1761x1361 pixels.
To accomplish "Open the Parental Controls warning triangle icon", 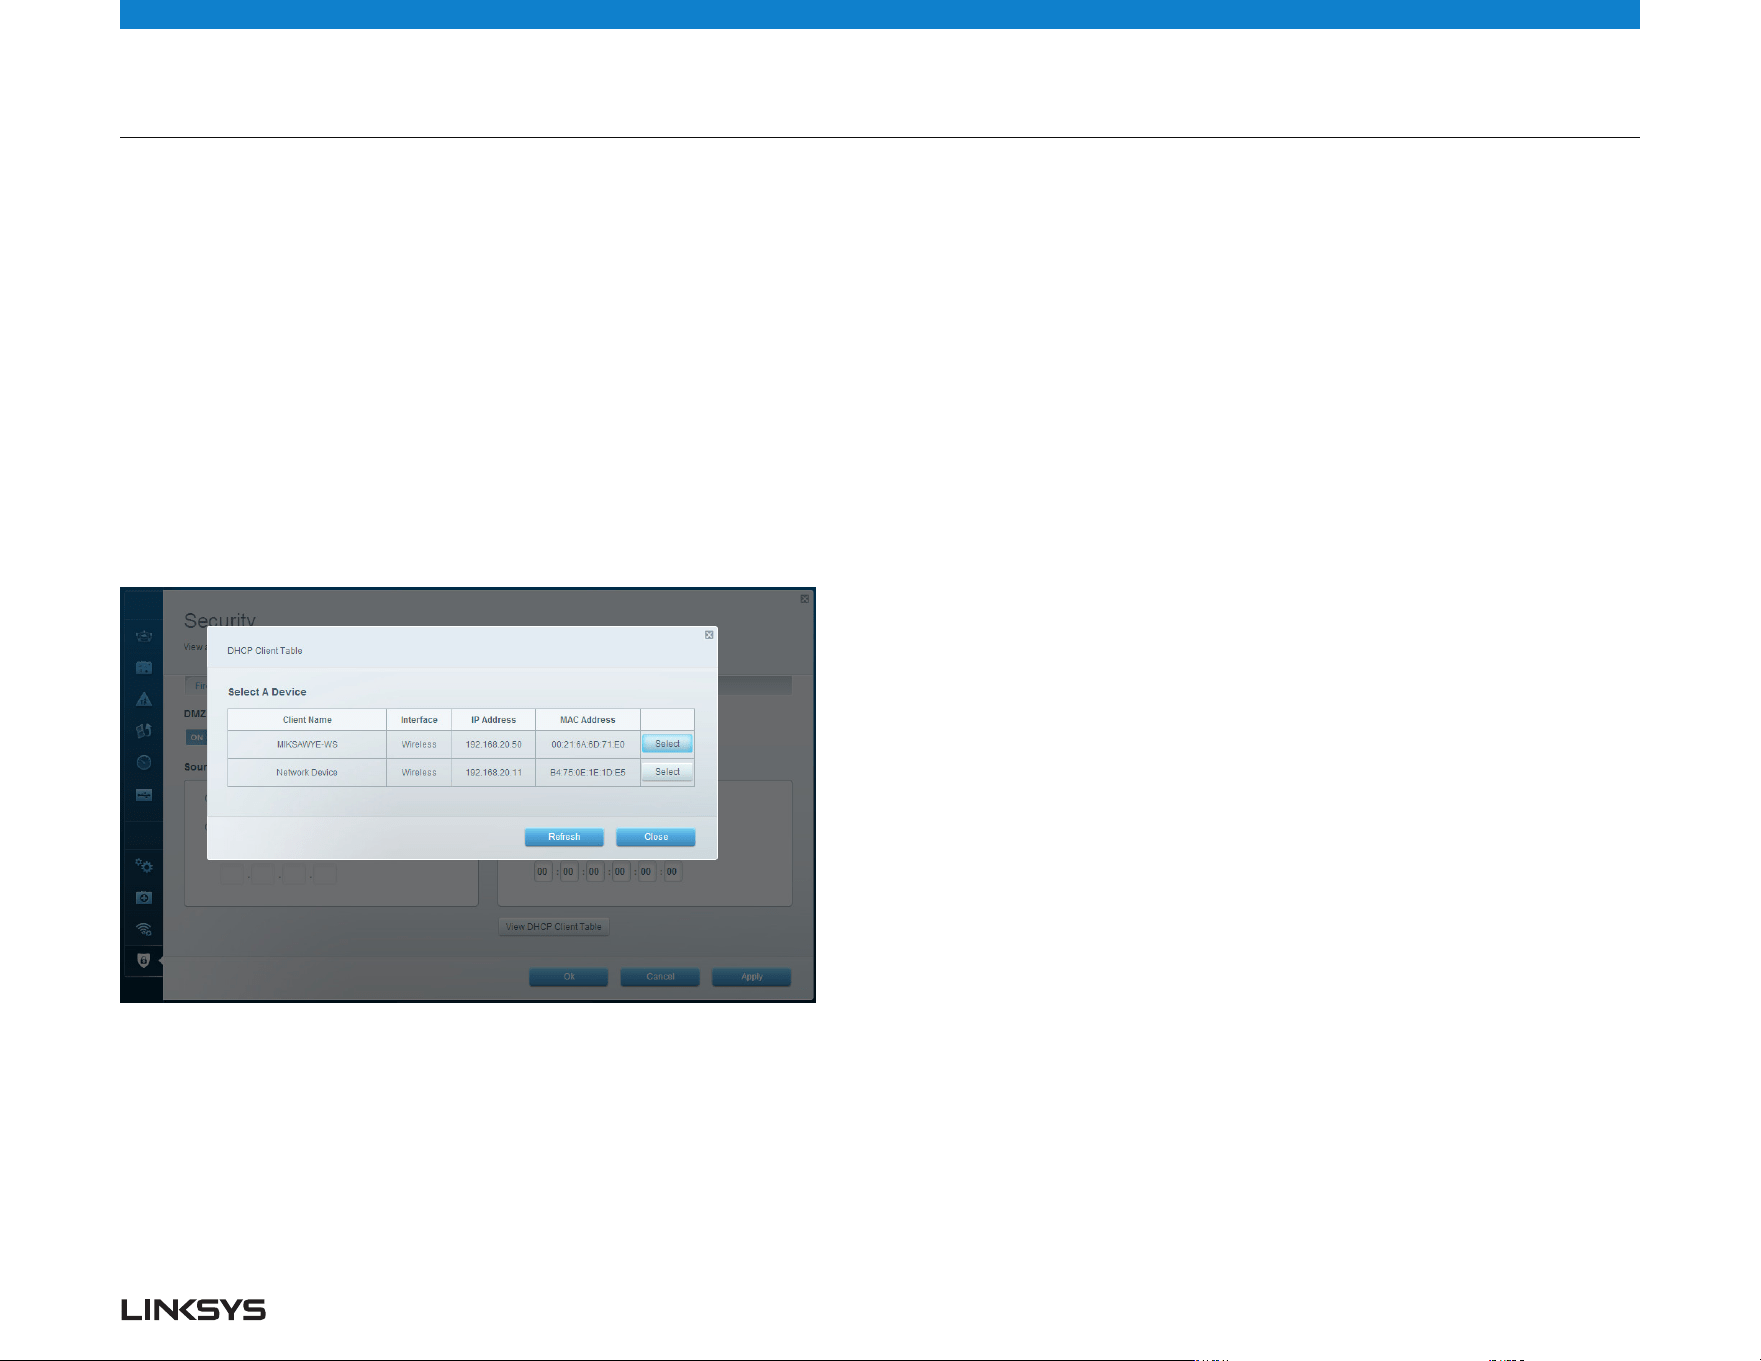I will (144, 699).
